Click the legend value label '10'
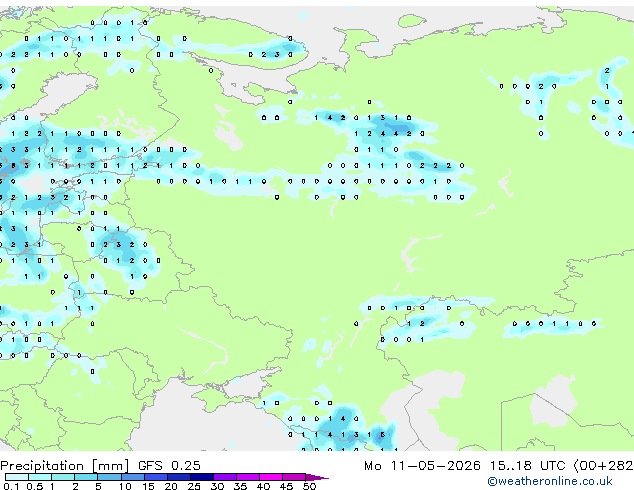Screen dimensions: 634x490 coord(125,486)
